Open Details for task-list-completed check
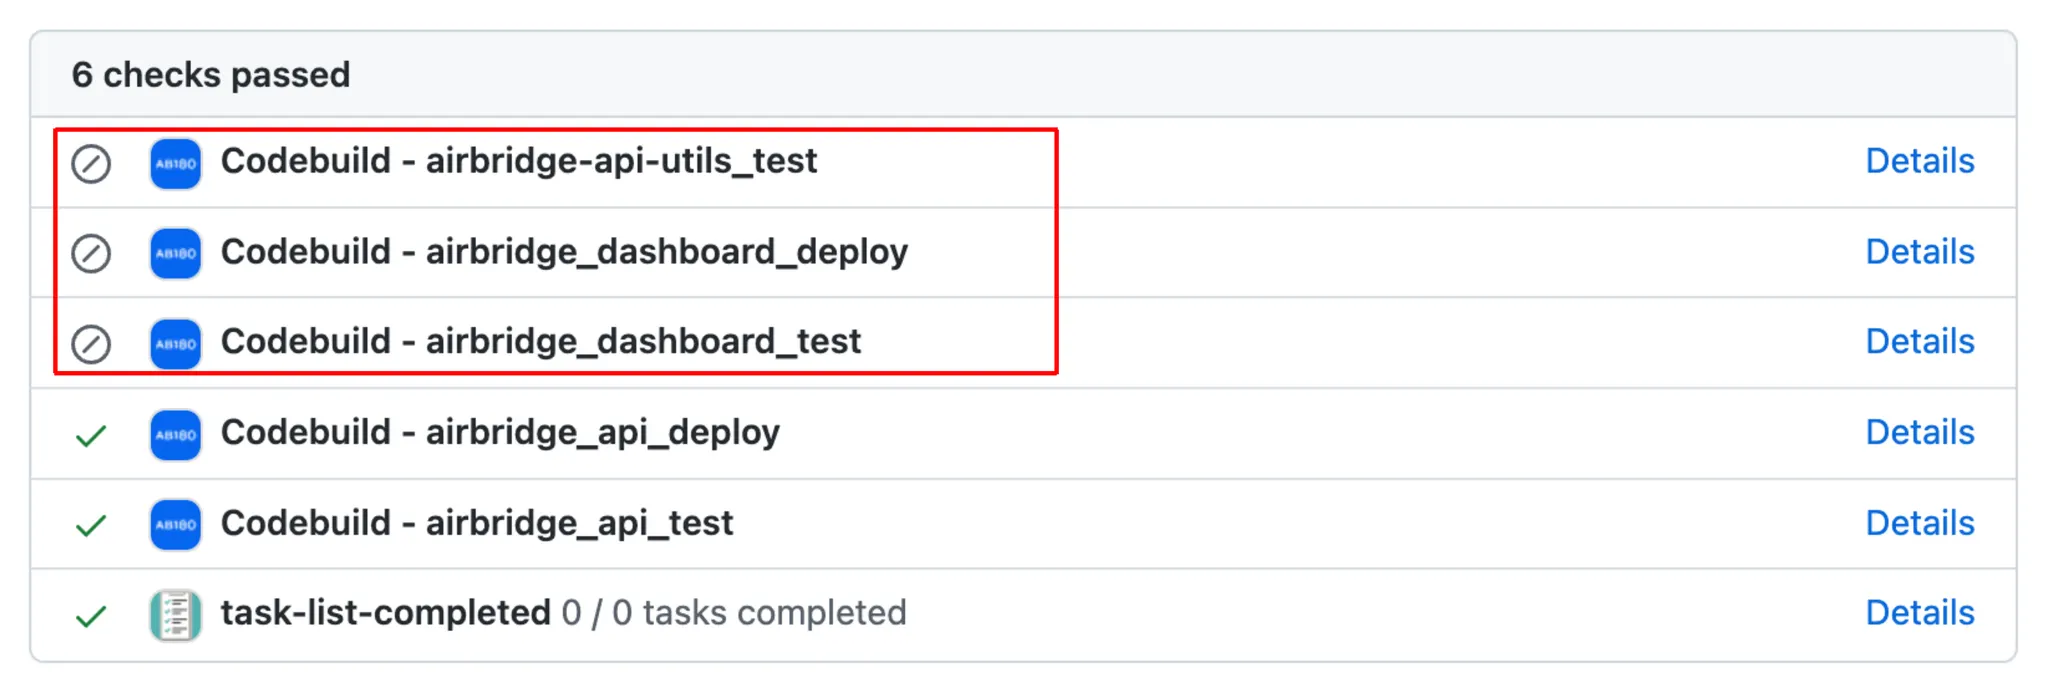The image size is (2048, 690). pos(1919,613)
